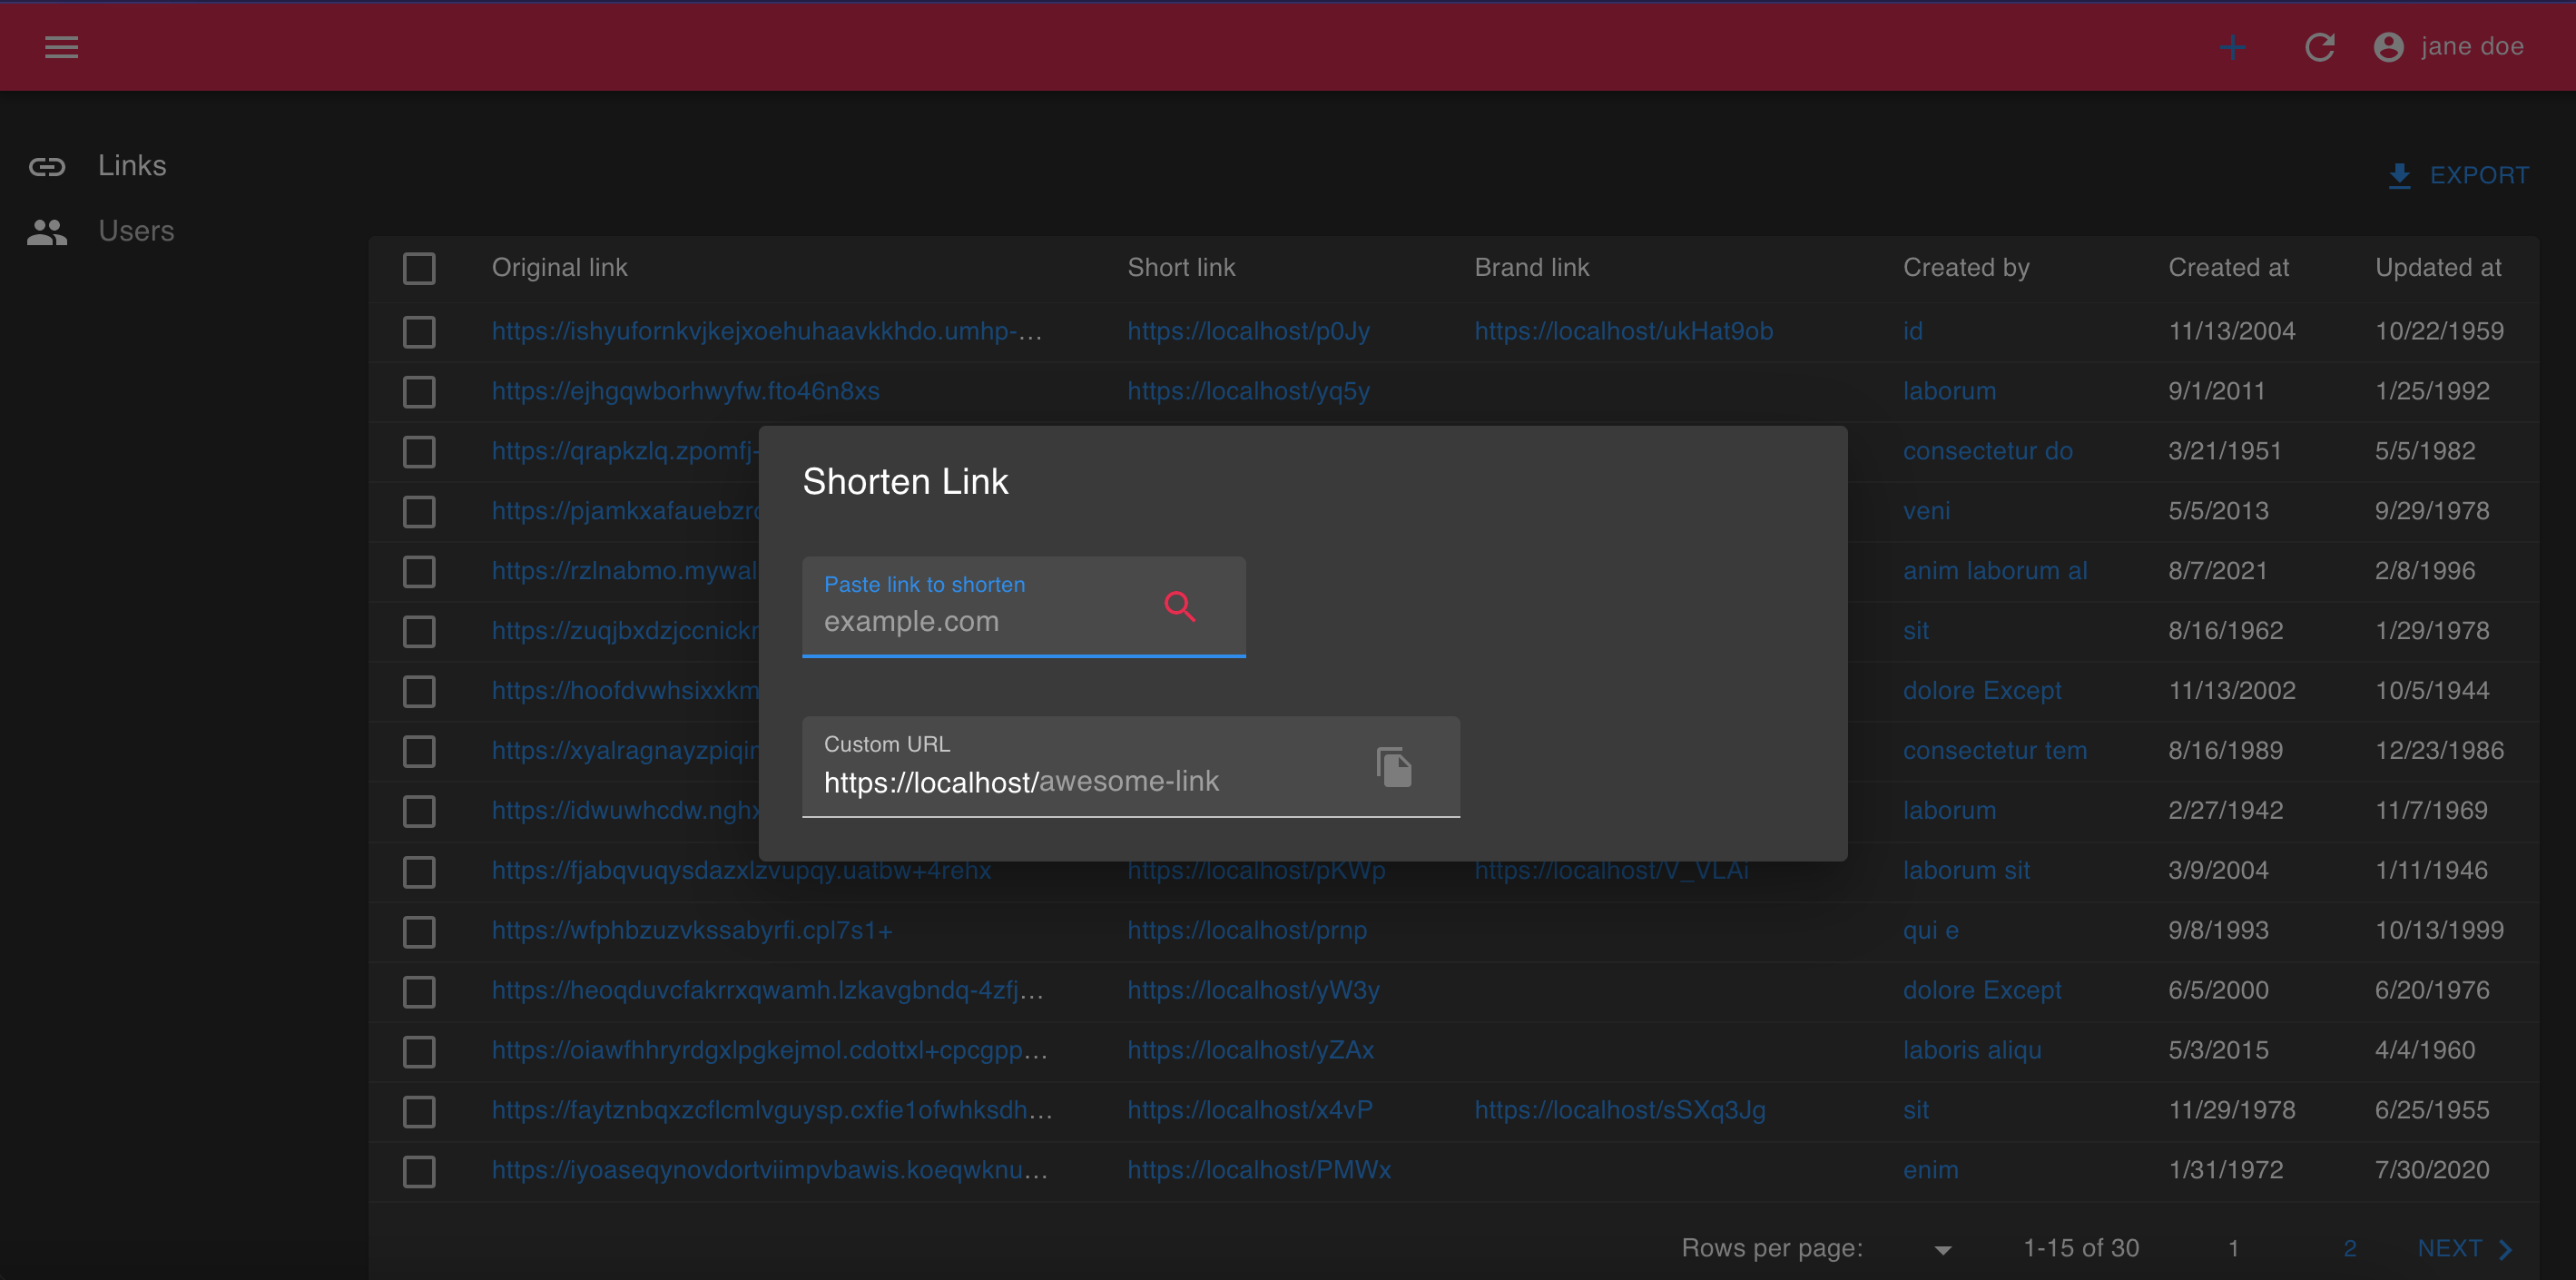The height and width of the screenshot is (1280, 2576).
Task: Click the EXPORT button
Action: [x=2480, y=175]
